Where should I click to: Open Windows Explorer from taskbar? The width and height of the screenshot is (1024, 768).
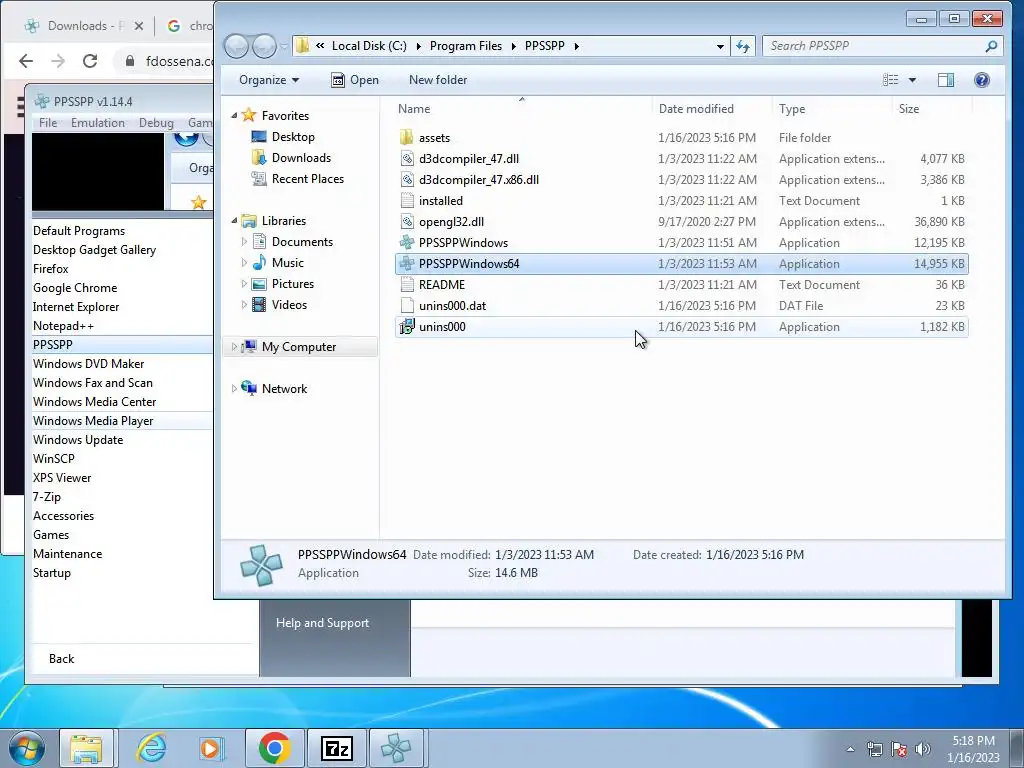click(86, 748)
